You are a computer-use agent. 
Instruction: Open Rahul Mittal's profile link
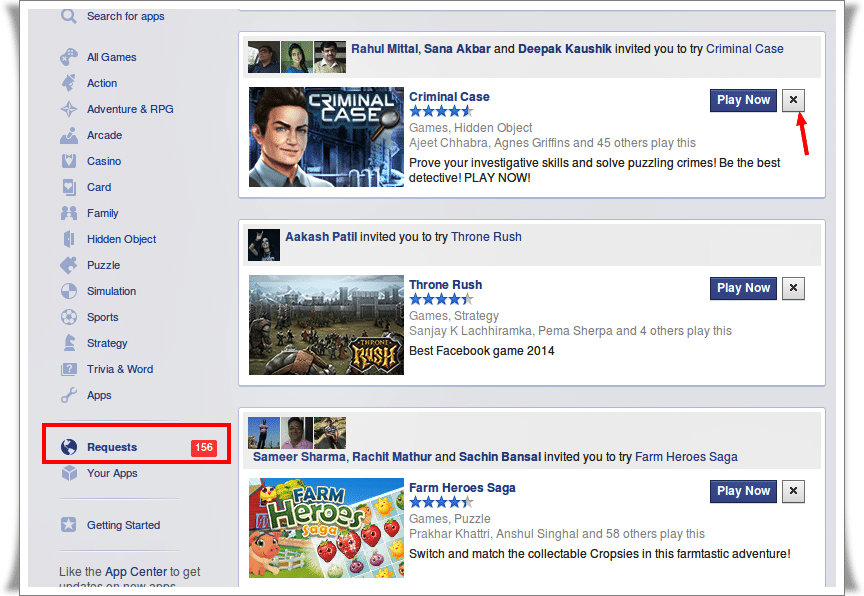[x=385, y=49]
